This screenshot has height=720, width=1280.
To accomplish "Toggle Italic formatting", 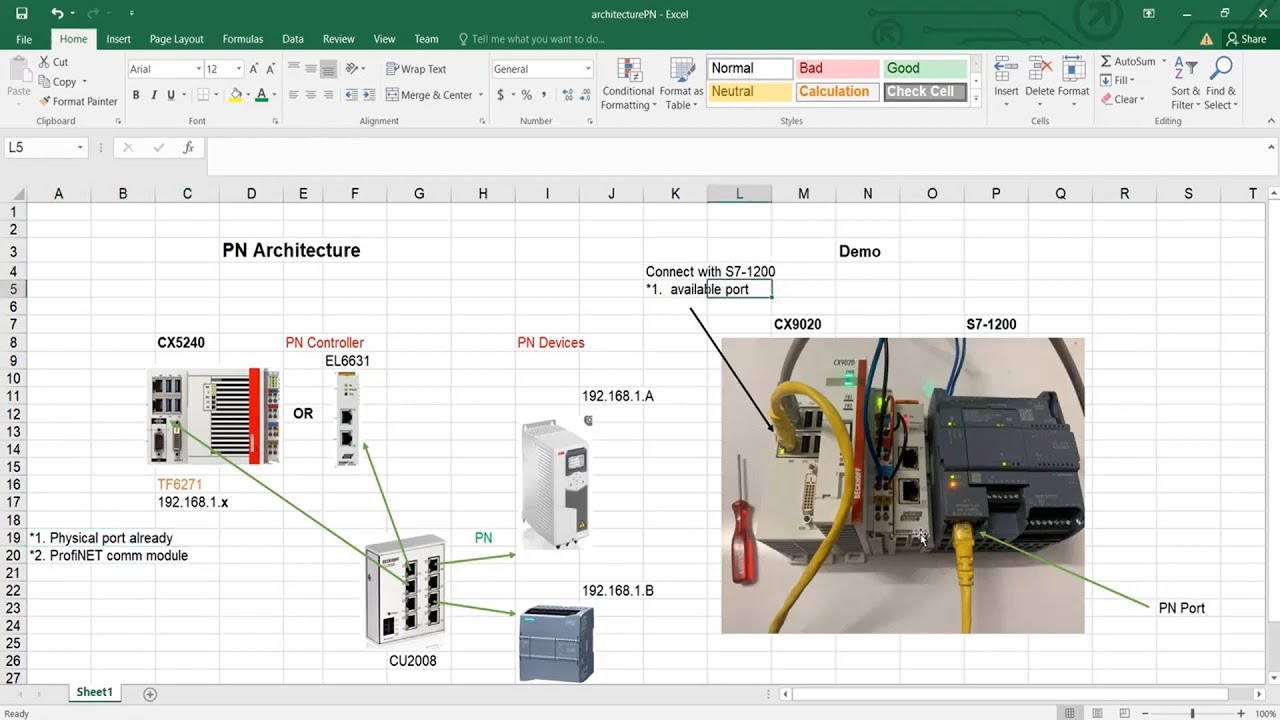I will pyautogui.click(x=153, y=95).
